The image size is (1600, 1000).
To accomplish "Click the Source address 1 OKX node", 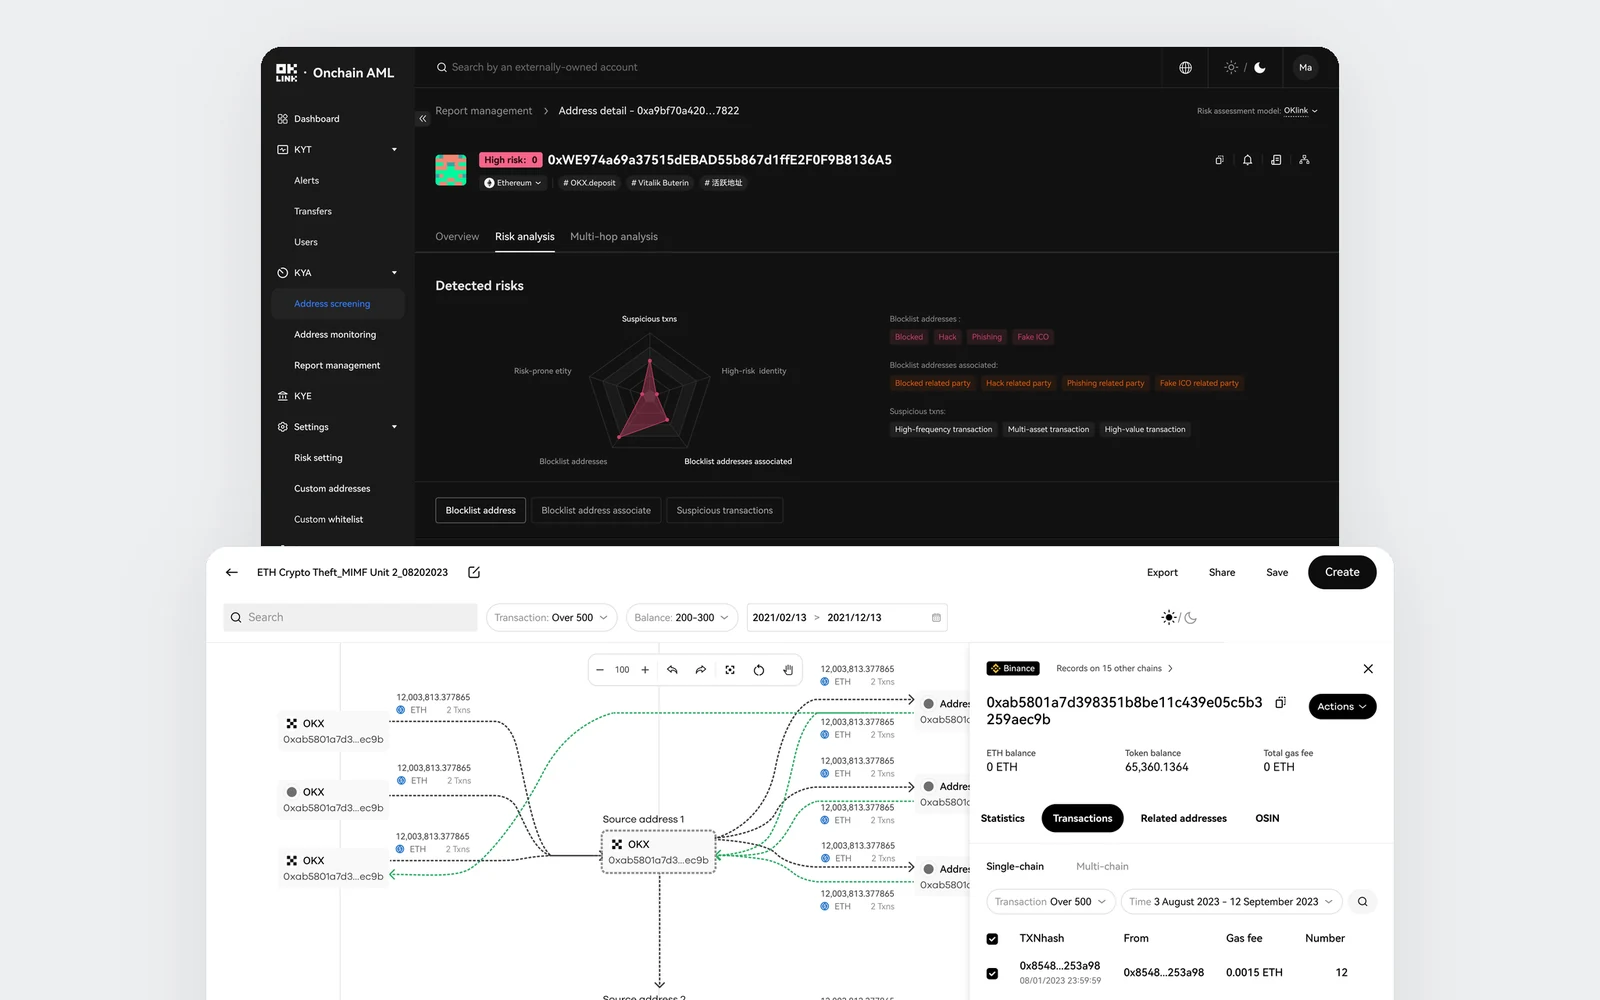I will (x=658, y=852).
